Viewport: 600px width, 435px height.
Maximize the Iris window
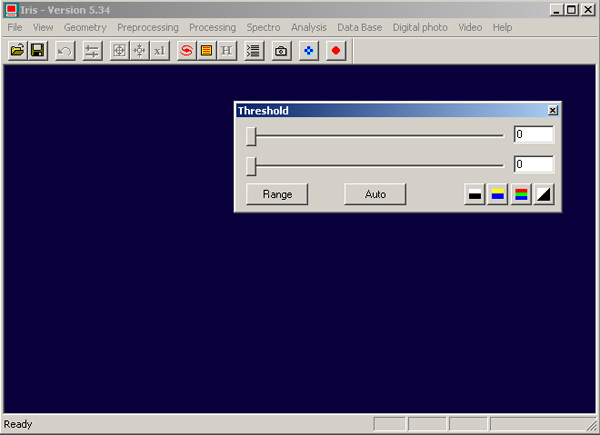(571, 10)
